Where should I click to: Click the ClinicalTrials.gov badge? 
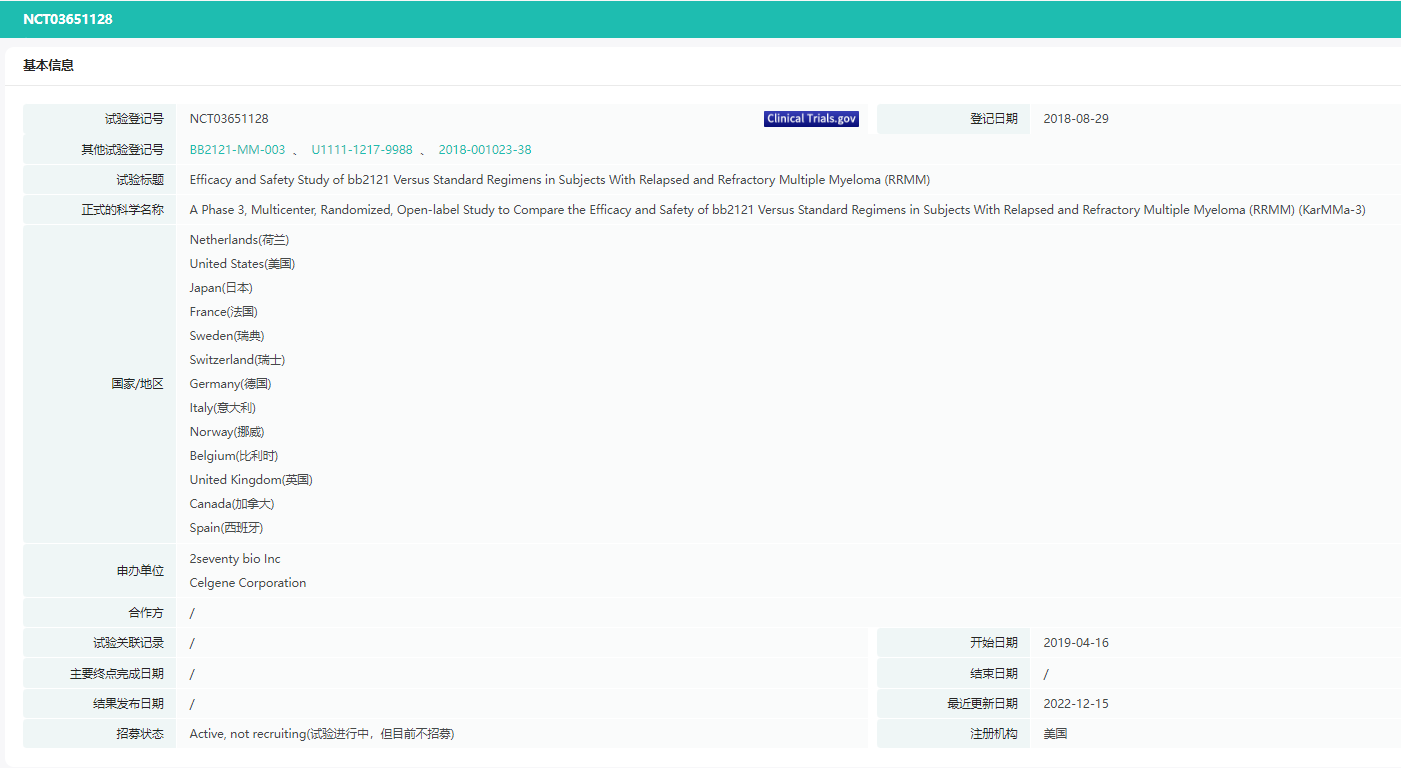pos(811,119)
